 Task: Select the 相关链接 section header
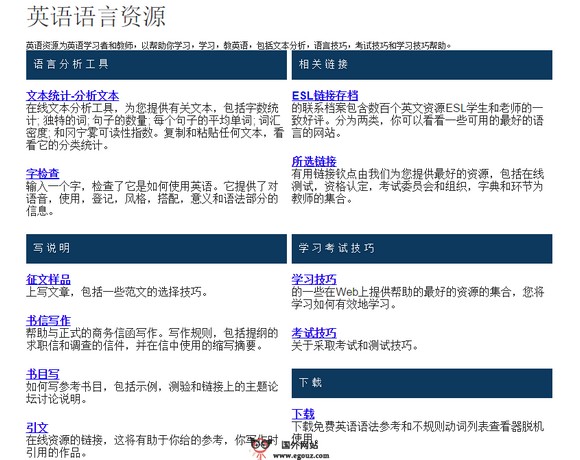422,65
